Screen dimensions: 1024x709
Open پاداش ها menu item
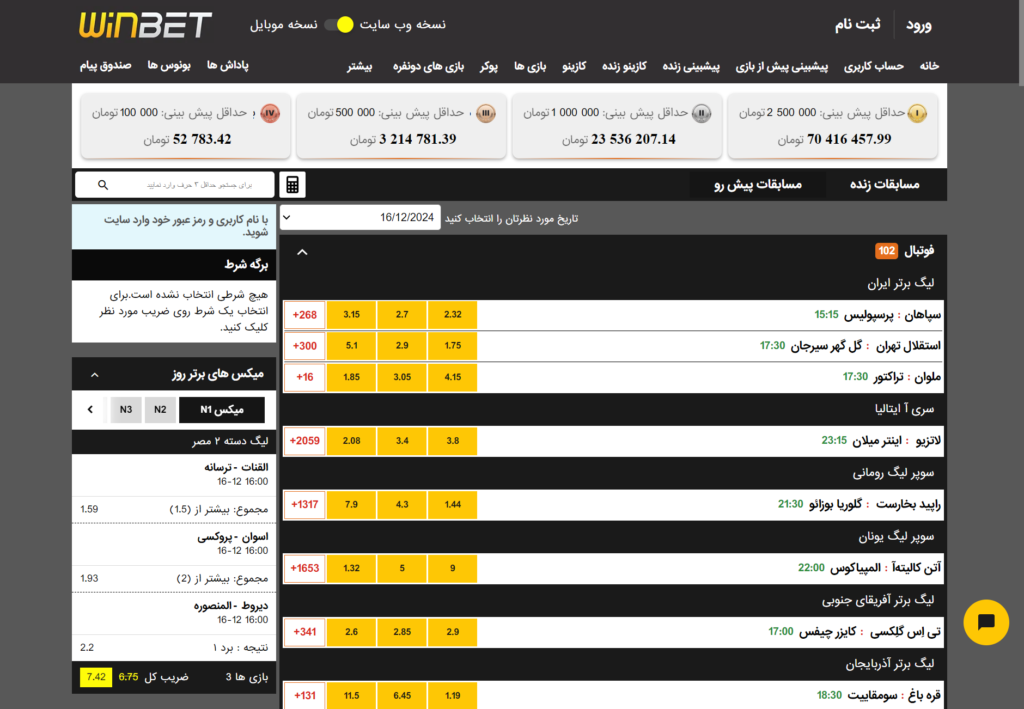coord(227,65)
